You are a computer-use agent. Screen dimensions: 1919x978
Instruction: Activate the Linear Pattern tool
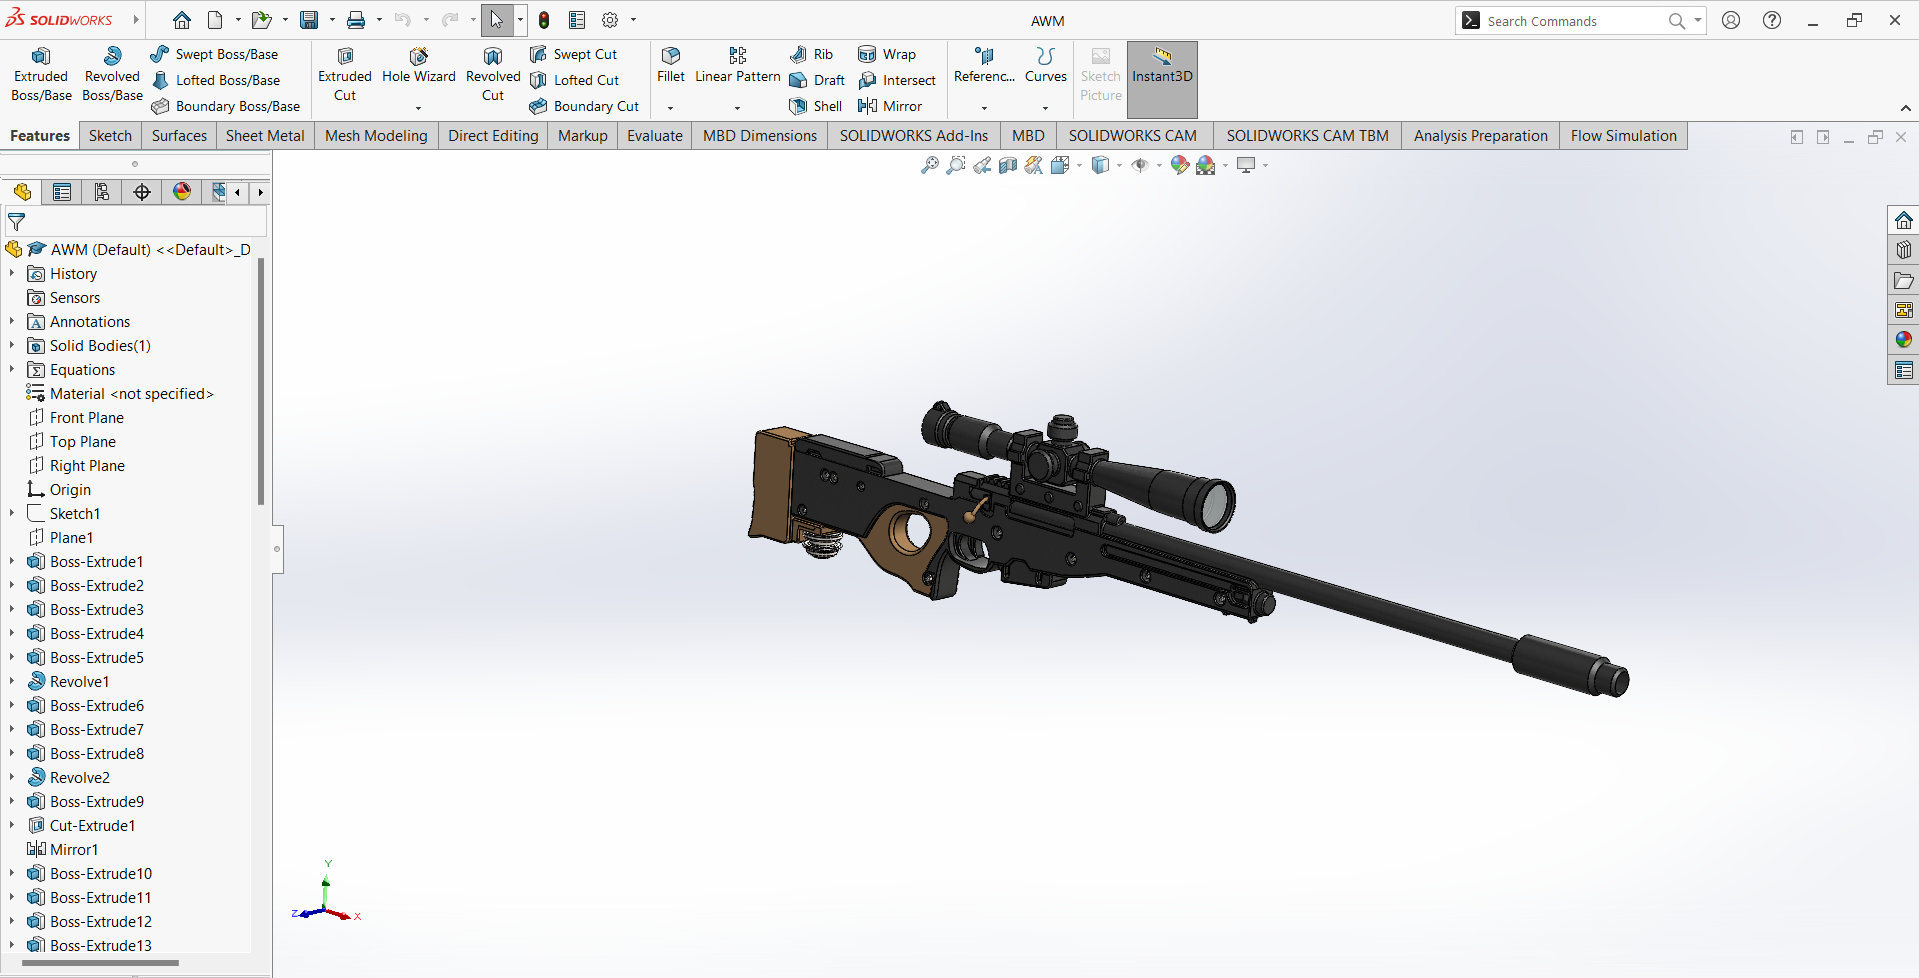pyautogui.click(x=738, y=66)
